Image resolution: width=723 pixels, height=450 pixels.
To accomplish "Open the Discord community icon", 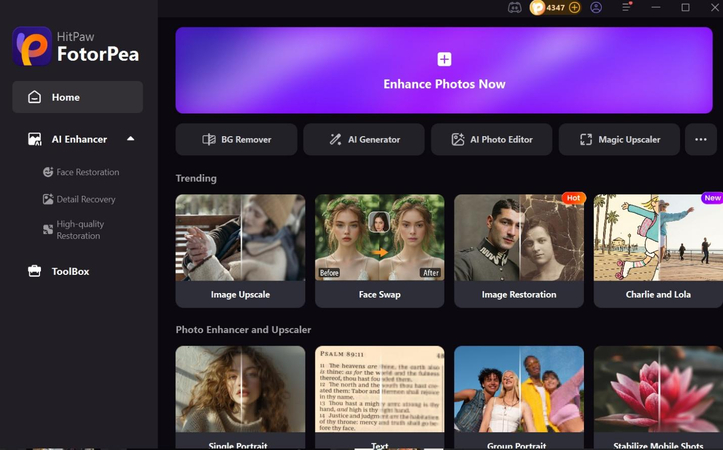I will point(515,7).
